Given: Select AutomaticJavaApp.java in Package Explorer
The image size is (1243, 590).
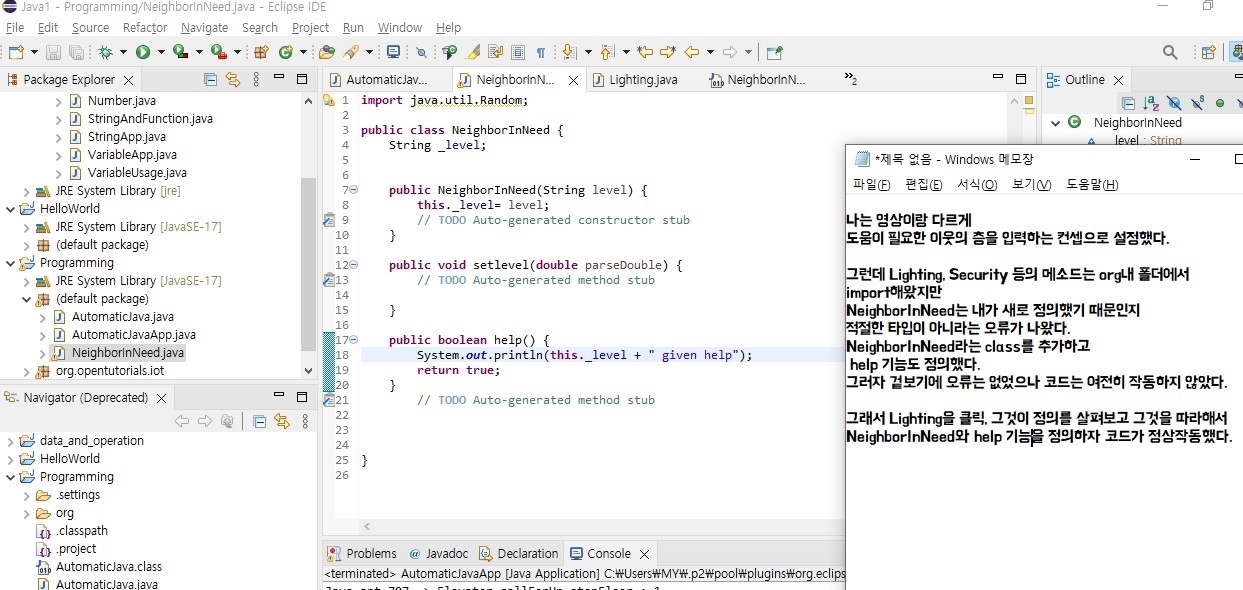Looking at the screenshot, I should (x=134, y=335).
